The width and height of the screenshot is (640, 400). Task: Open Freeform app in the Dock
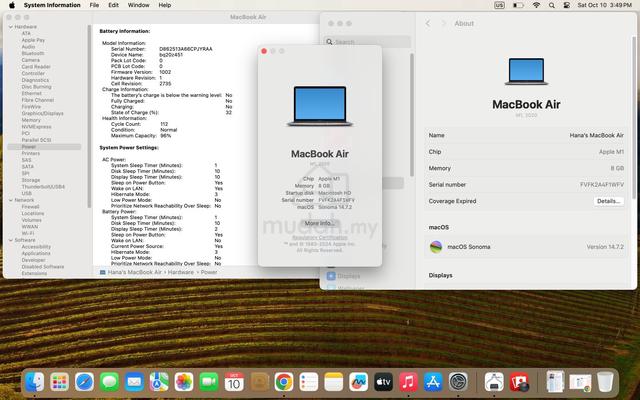tap(358, 382)
